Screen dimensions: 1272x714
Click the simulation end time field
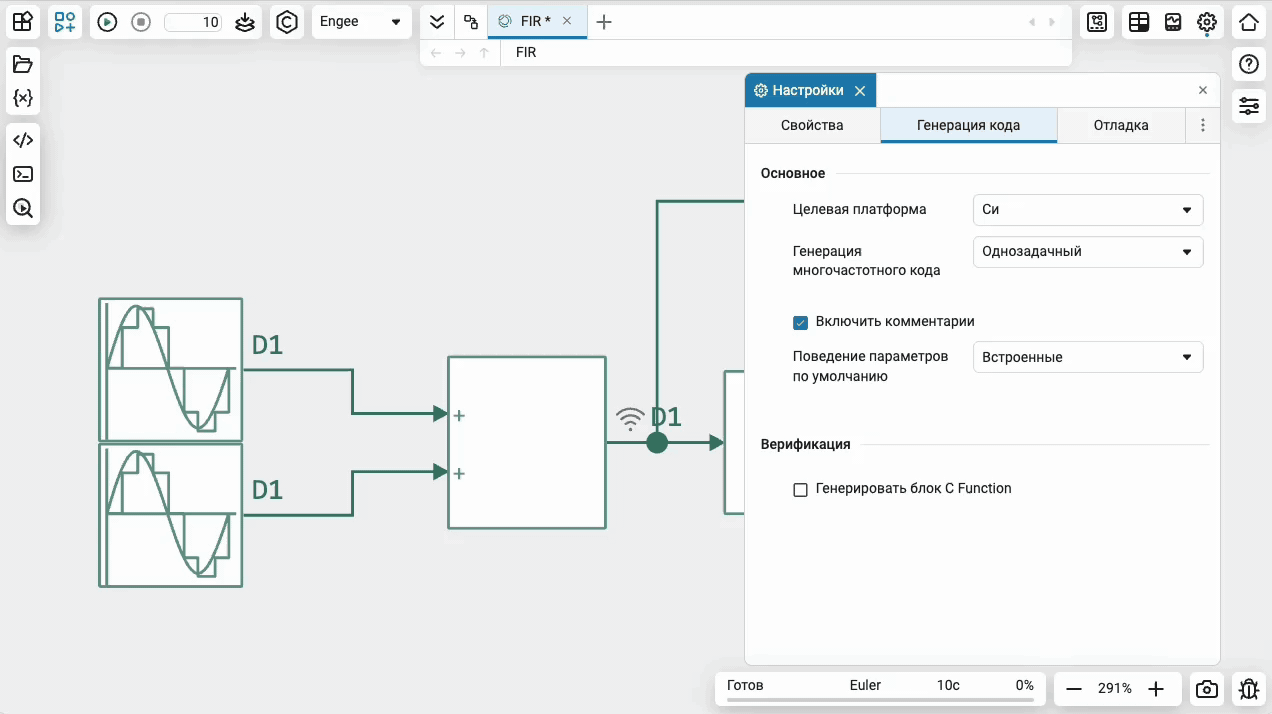[193, 22]
